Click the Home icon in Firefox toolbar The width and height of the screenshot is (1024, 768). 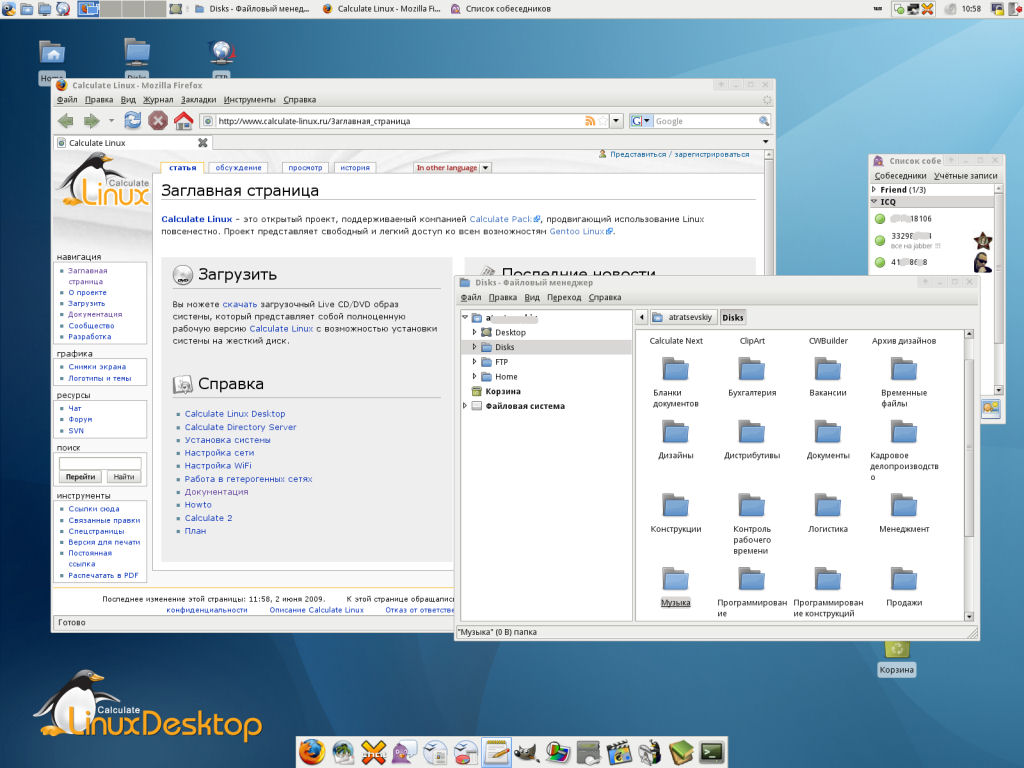click(184, 119)
